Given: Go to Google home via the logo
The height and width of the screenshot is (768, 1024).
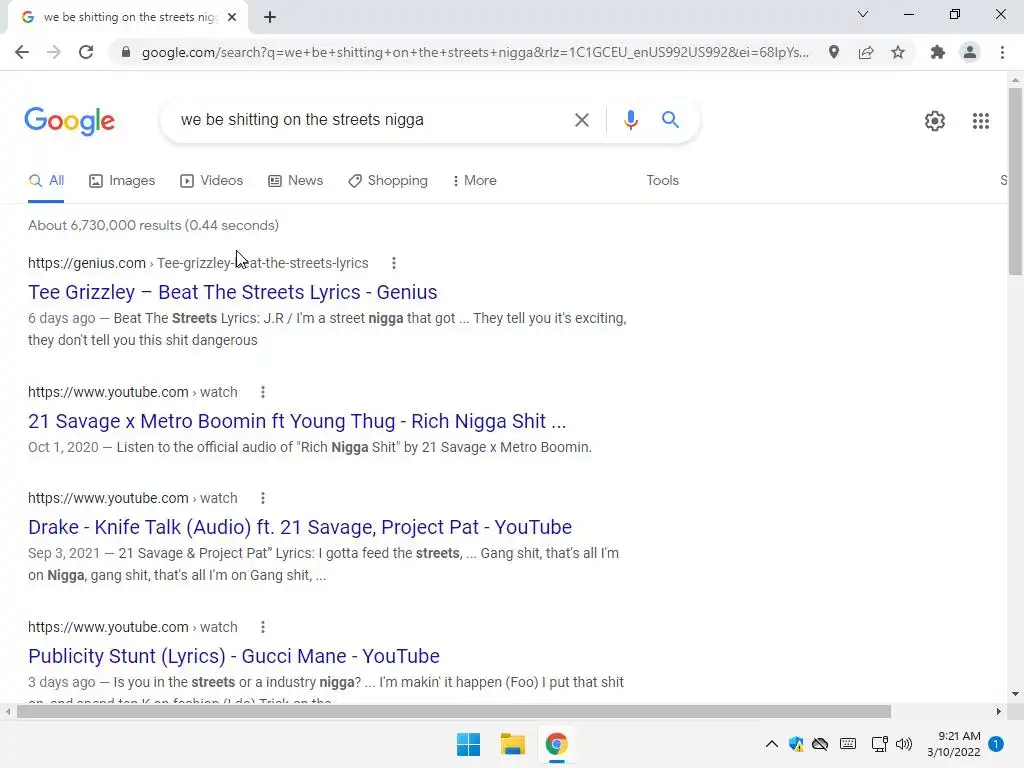Looking at the screenshot, I should click(x=70, y=121).
